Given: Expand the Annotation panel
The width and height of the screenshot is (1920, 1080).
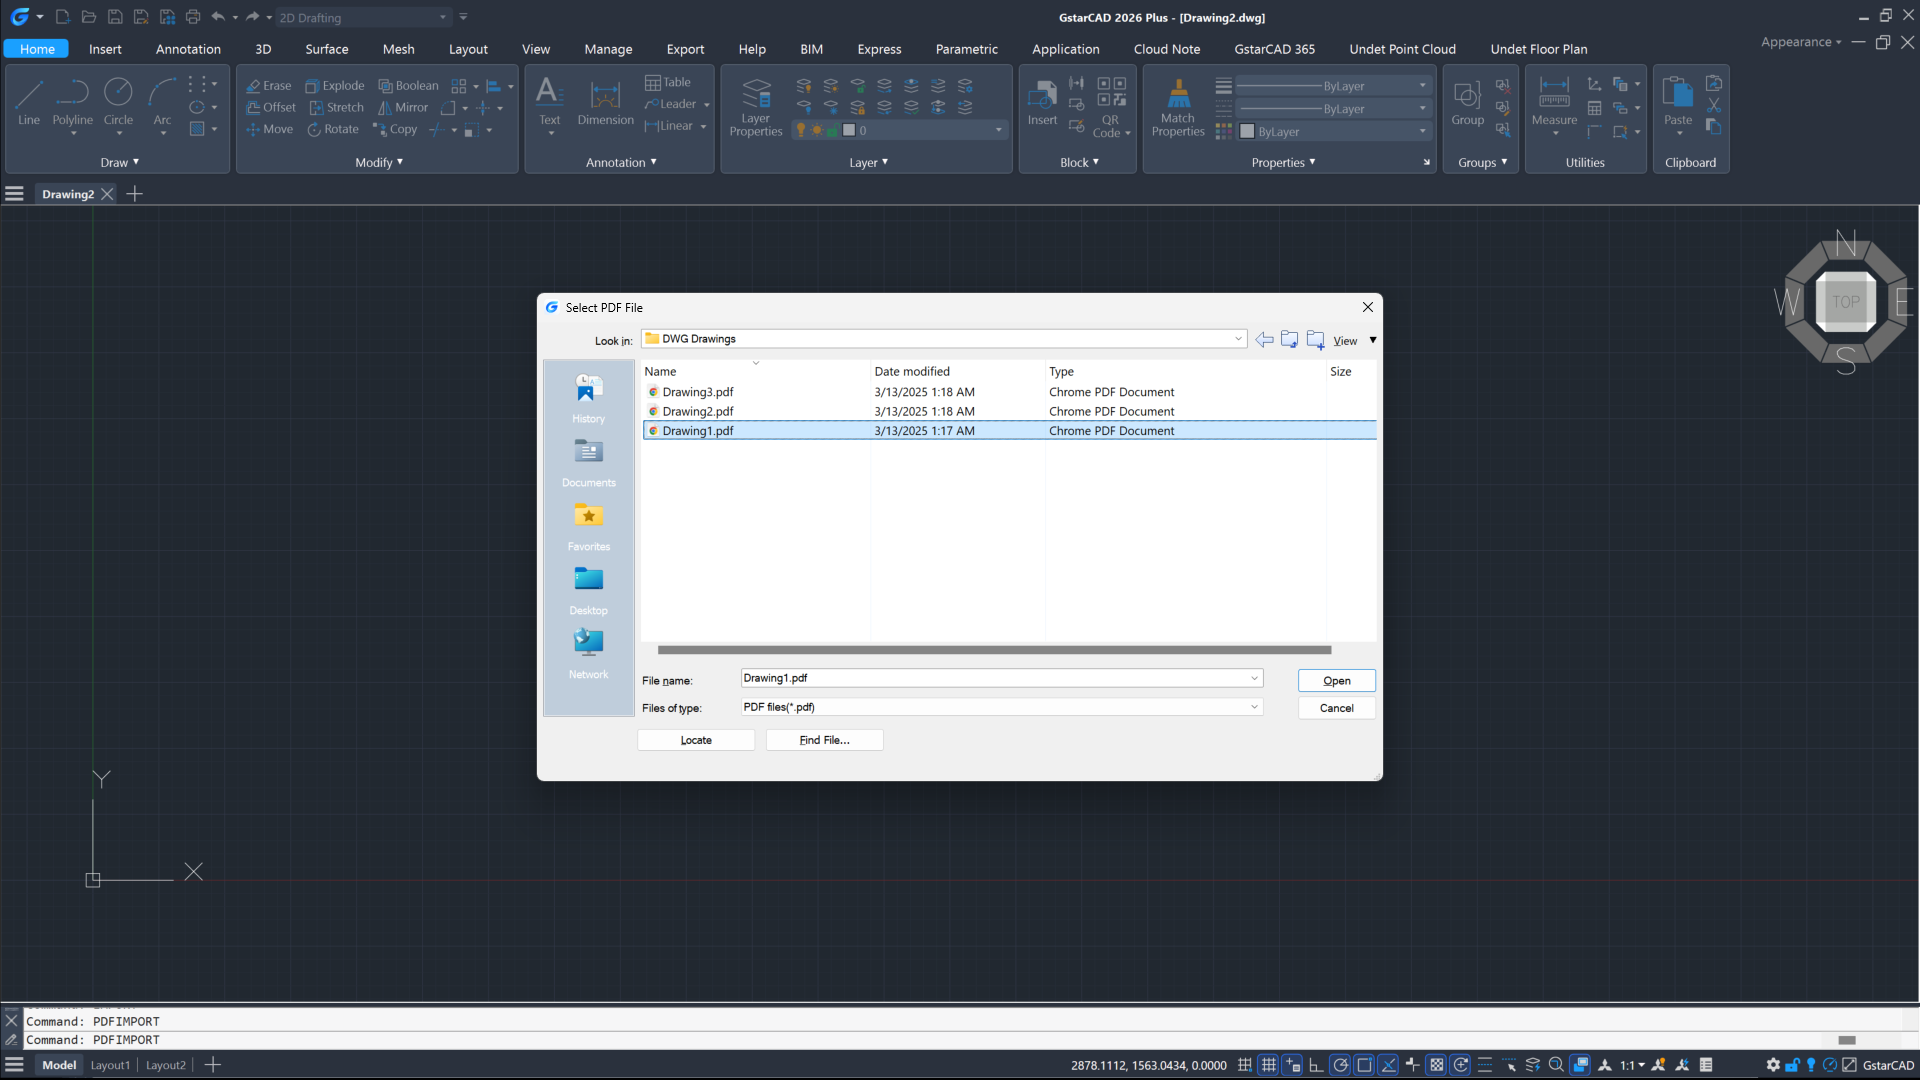Looking at the screenshot, I should [x=621, y=162].
